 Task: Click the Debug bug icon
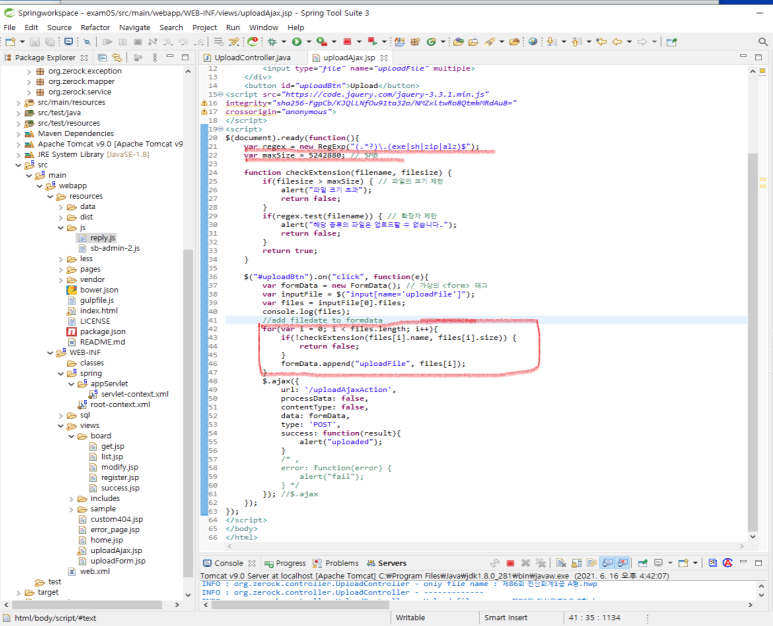(x=272, y=42)
